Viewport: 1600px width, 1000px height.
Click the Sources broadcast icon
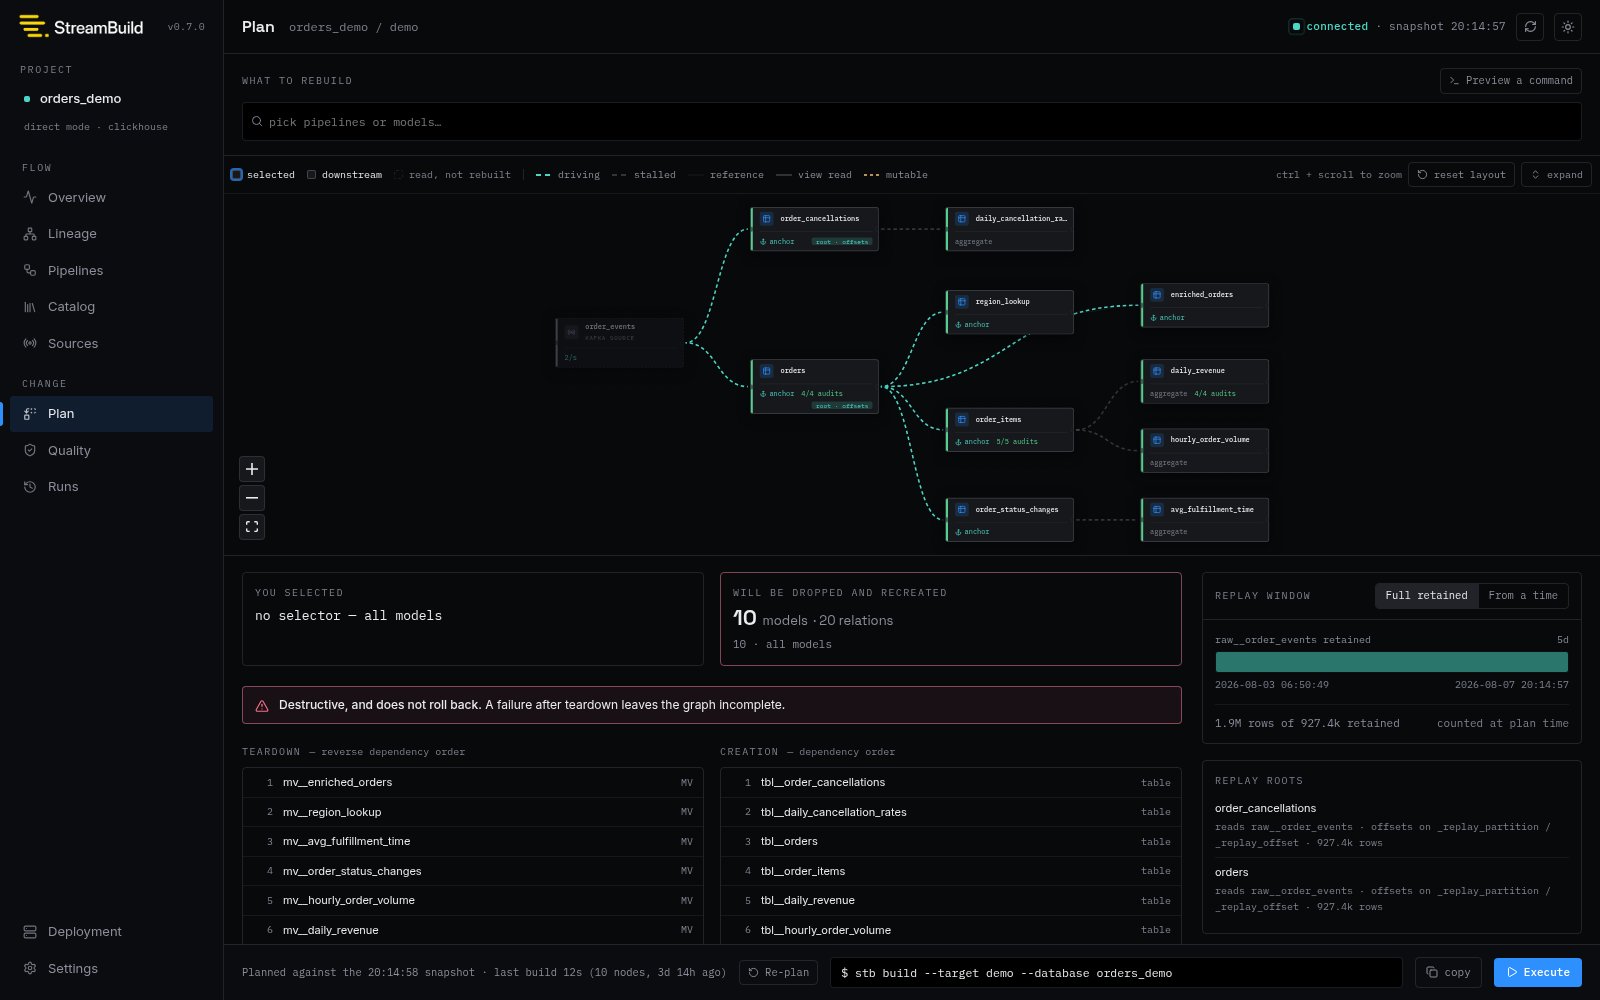30,343
